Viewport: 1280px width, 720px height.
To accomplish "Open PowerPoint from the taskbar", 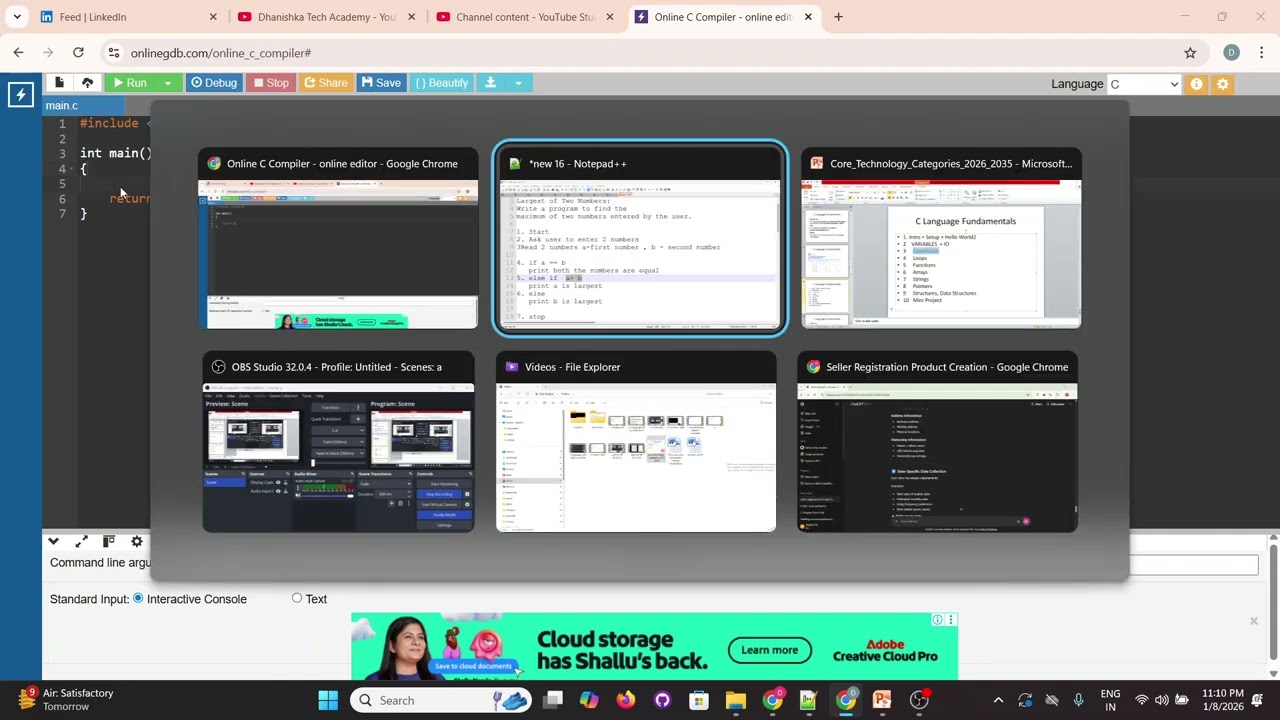I will pyautogui.click(x=882, y=700).
